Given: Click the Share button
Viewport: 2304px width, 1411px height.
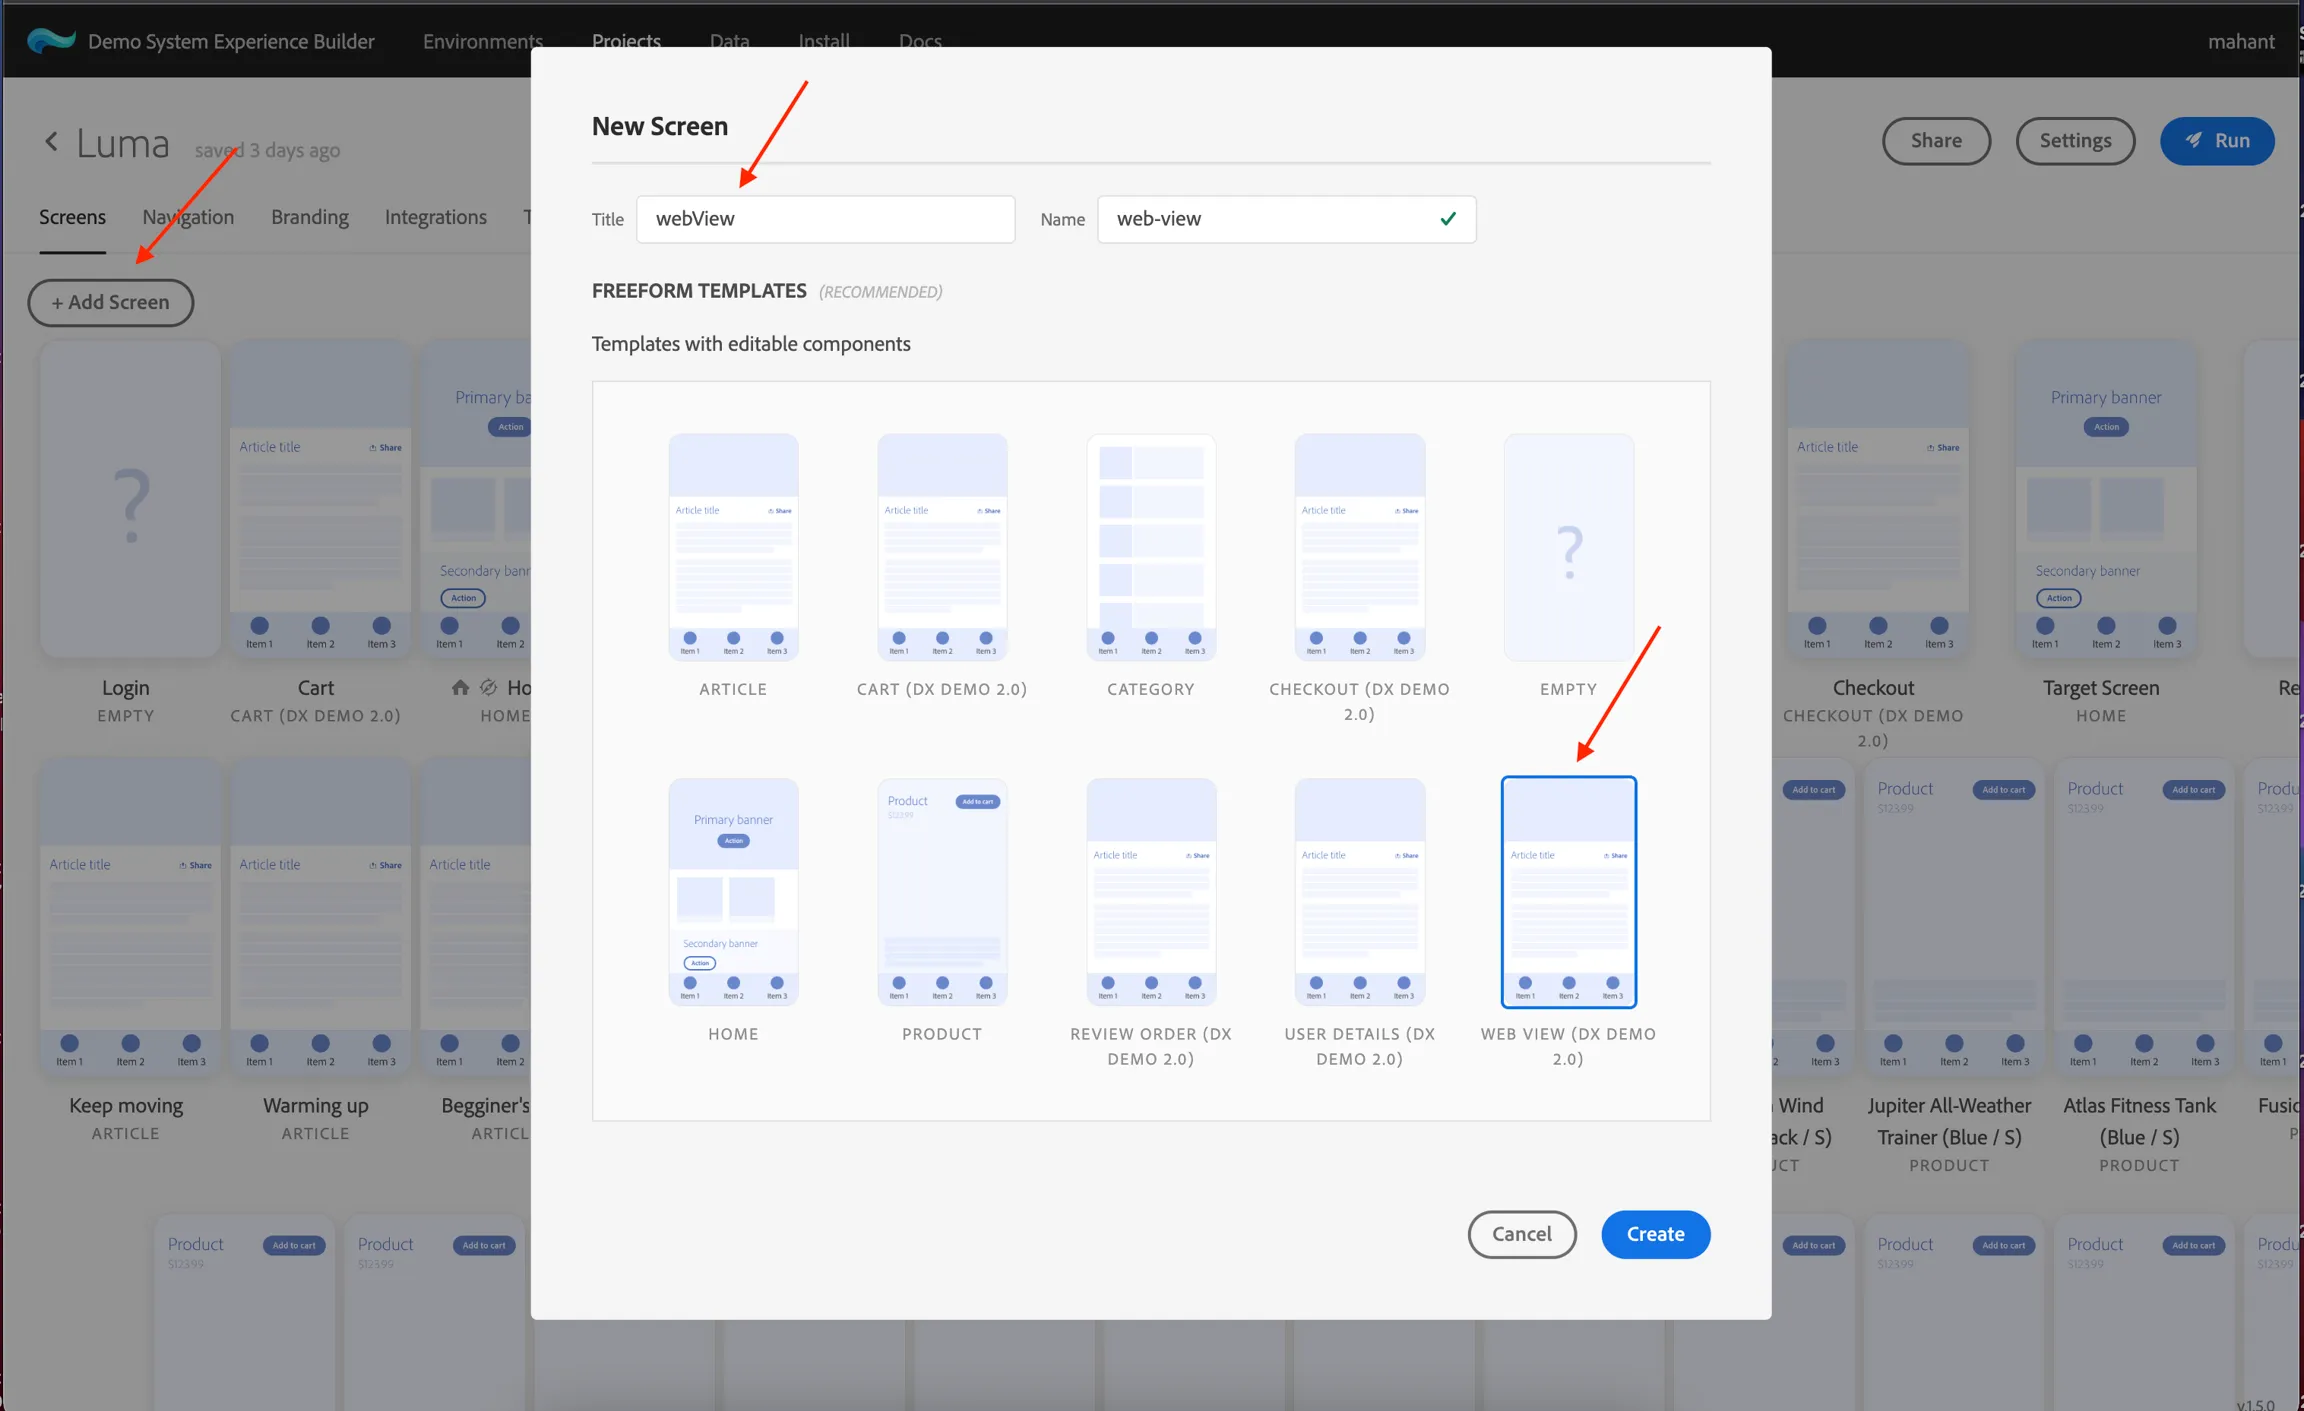Looking at the screenshot, I should coord(1936,141).
